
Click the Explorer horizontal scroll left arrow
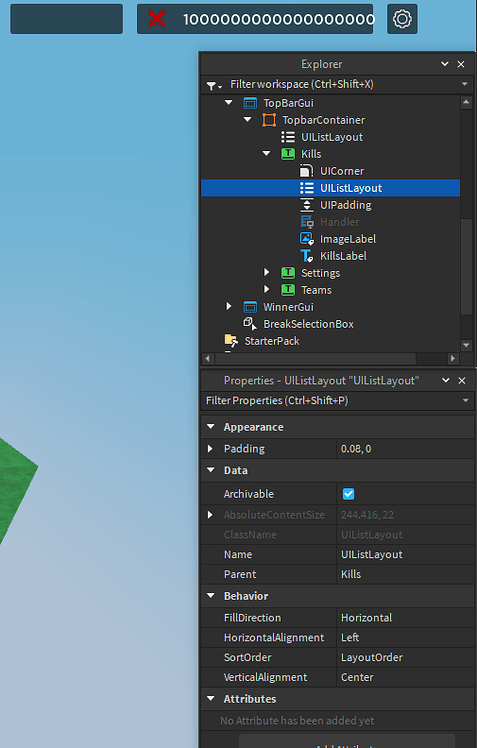click(207, 358)
